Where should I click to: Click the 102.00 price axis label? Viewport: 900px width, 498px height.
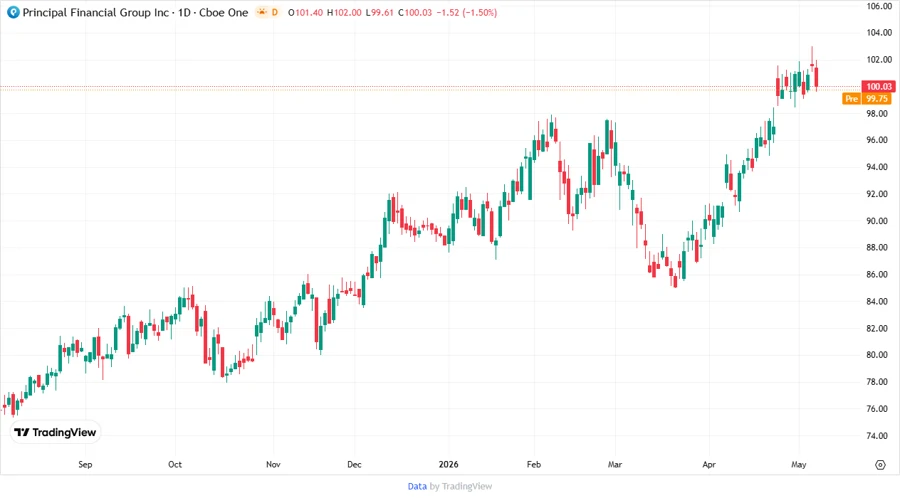click(x=879, y=60)
